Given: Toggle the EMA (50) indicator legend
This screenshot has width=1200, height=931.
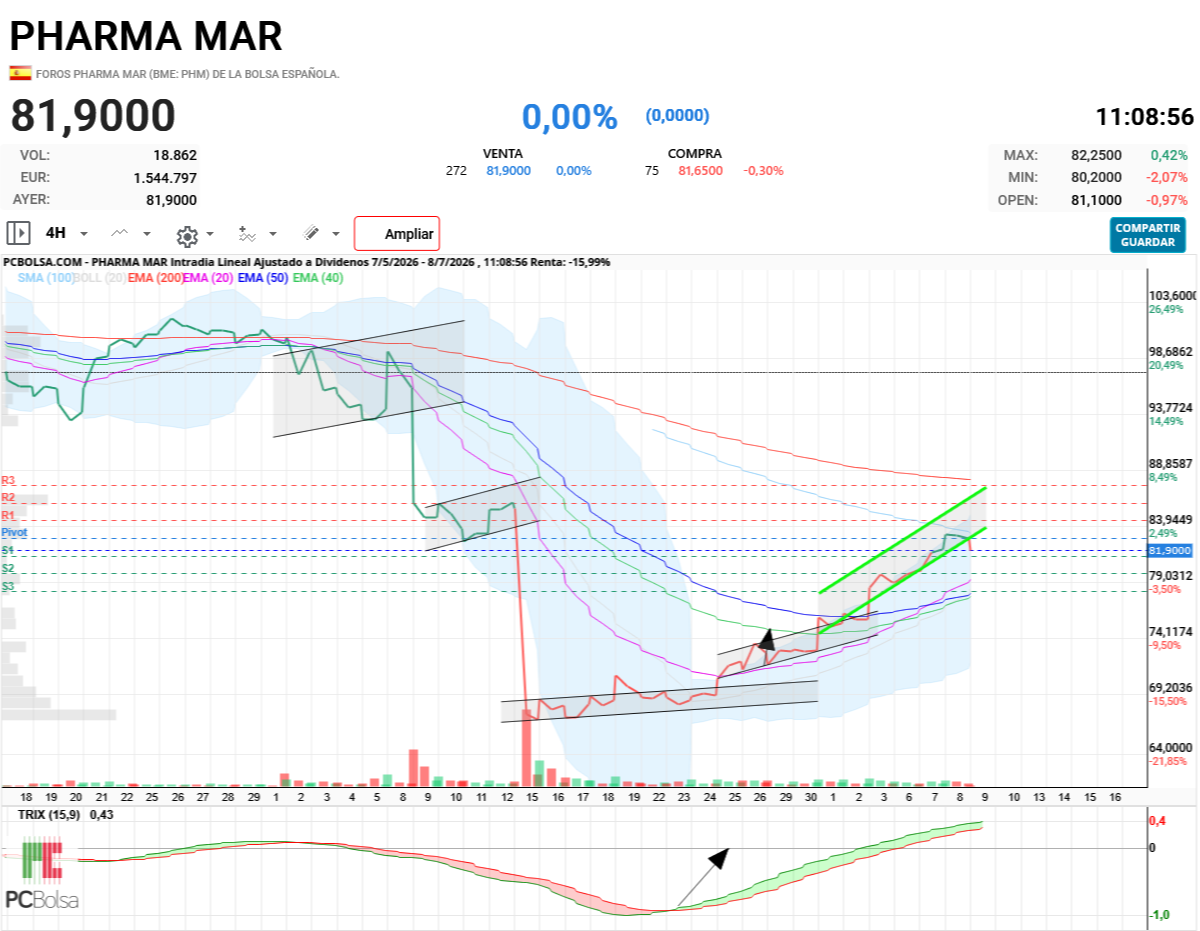Looking at the screenshot, I should point(265,278).
